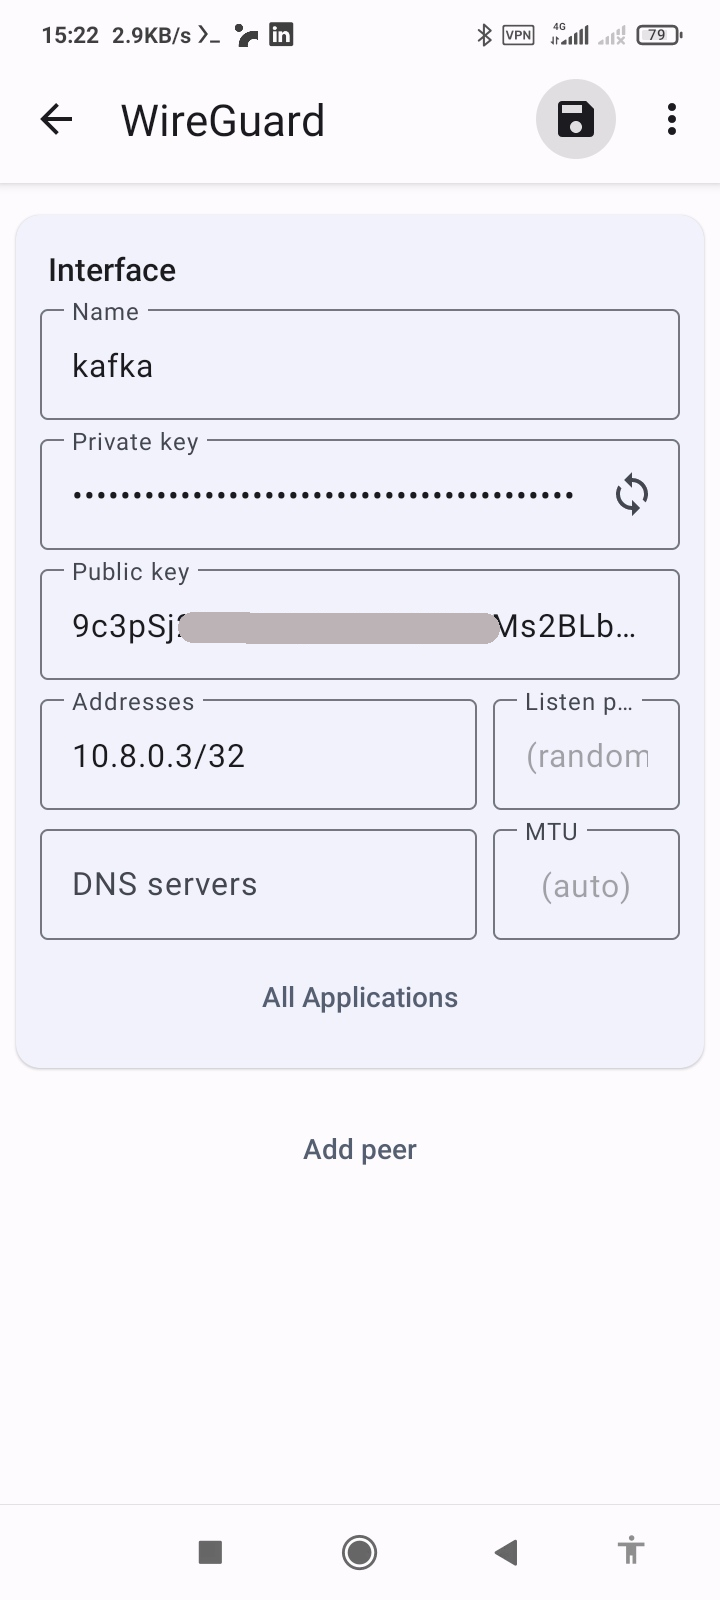Tap the accessibility figure icon
The height and width of the screenshot is (1600, 720).
(x=630, y=1552)
